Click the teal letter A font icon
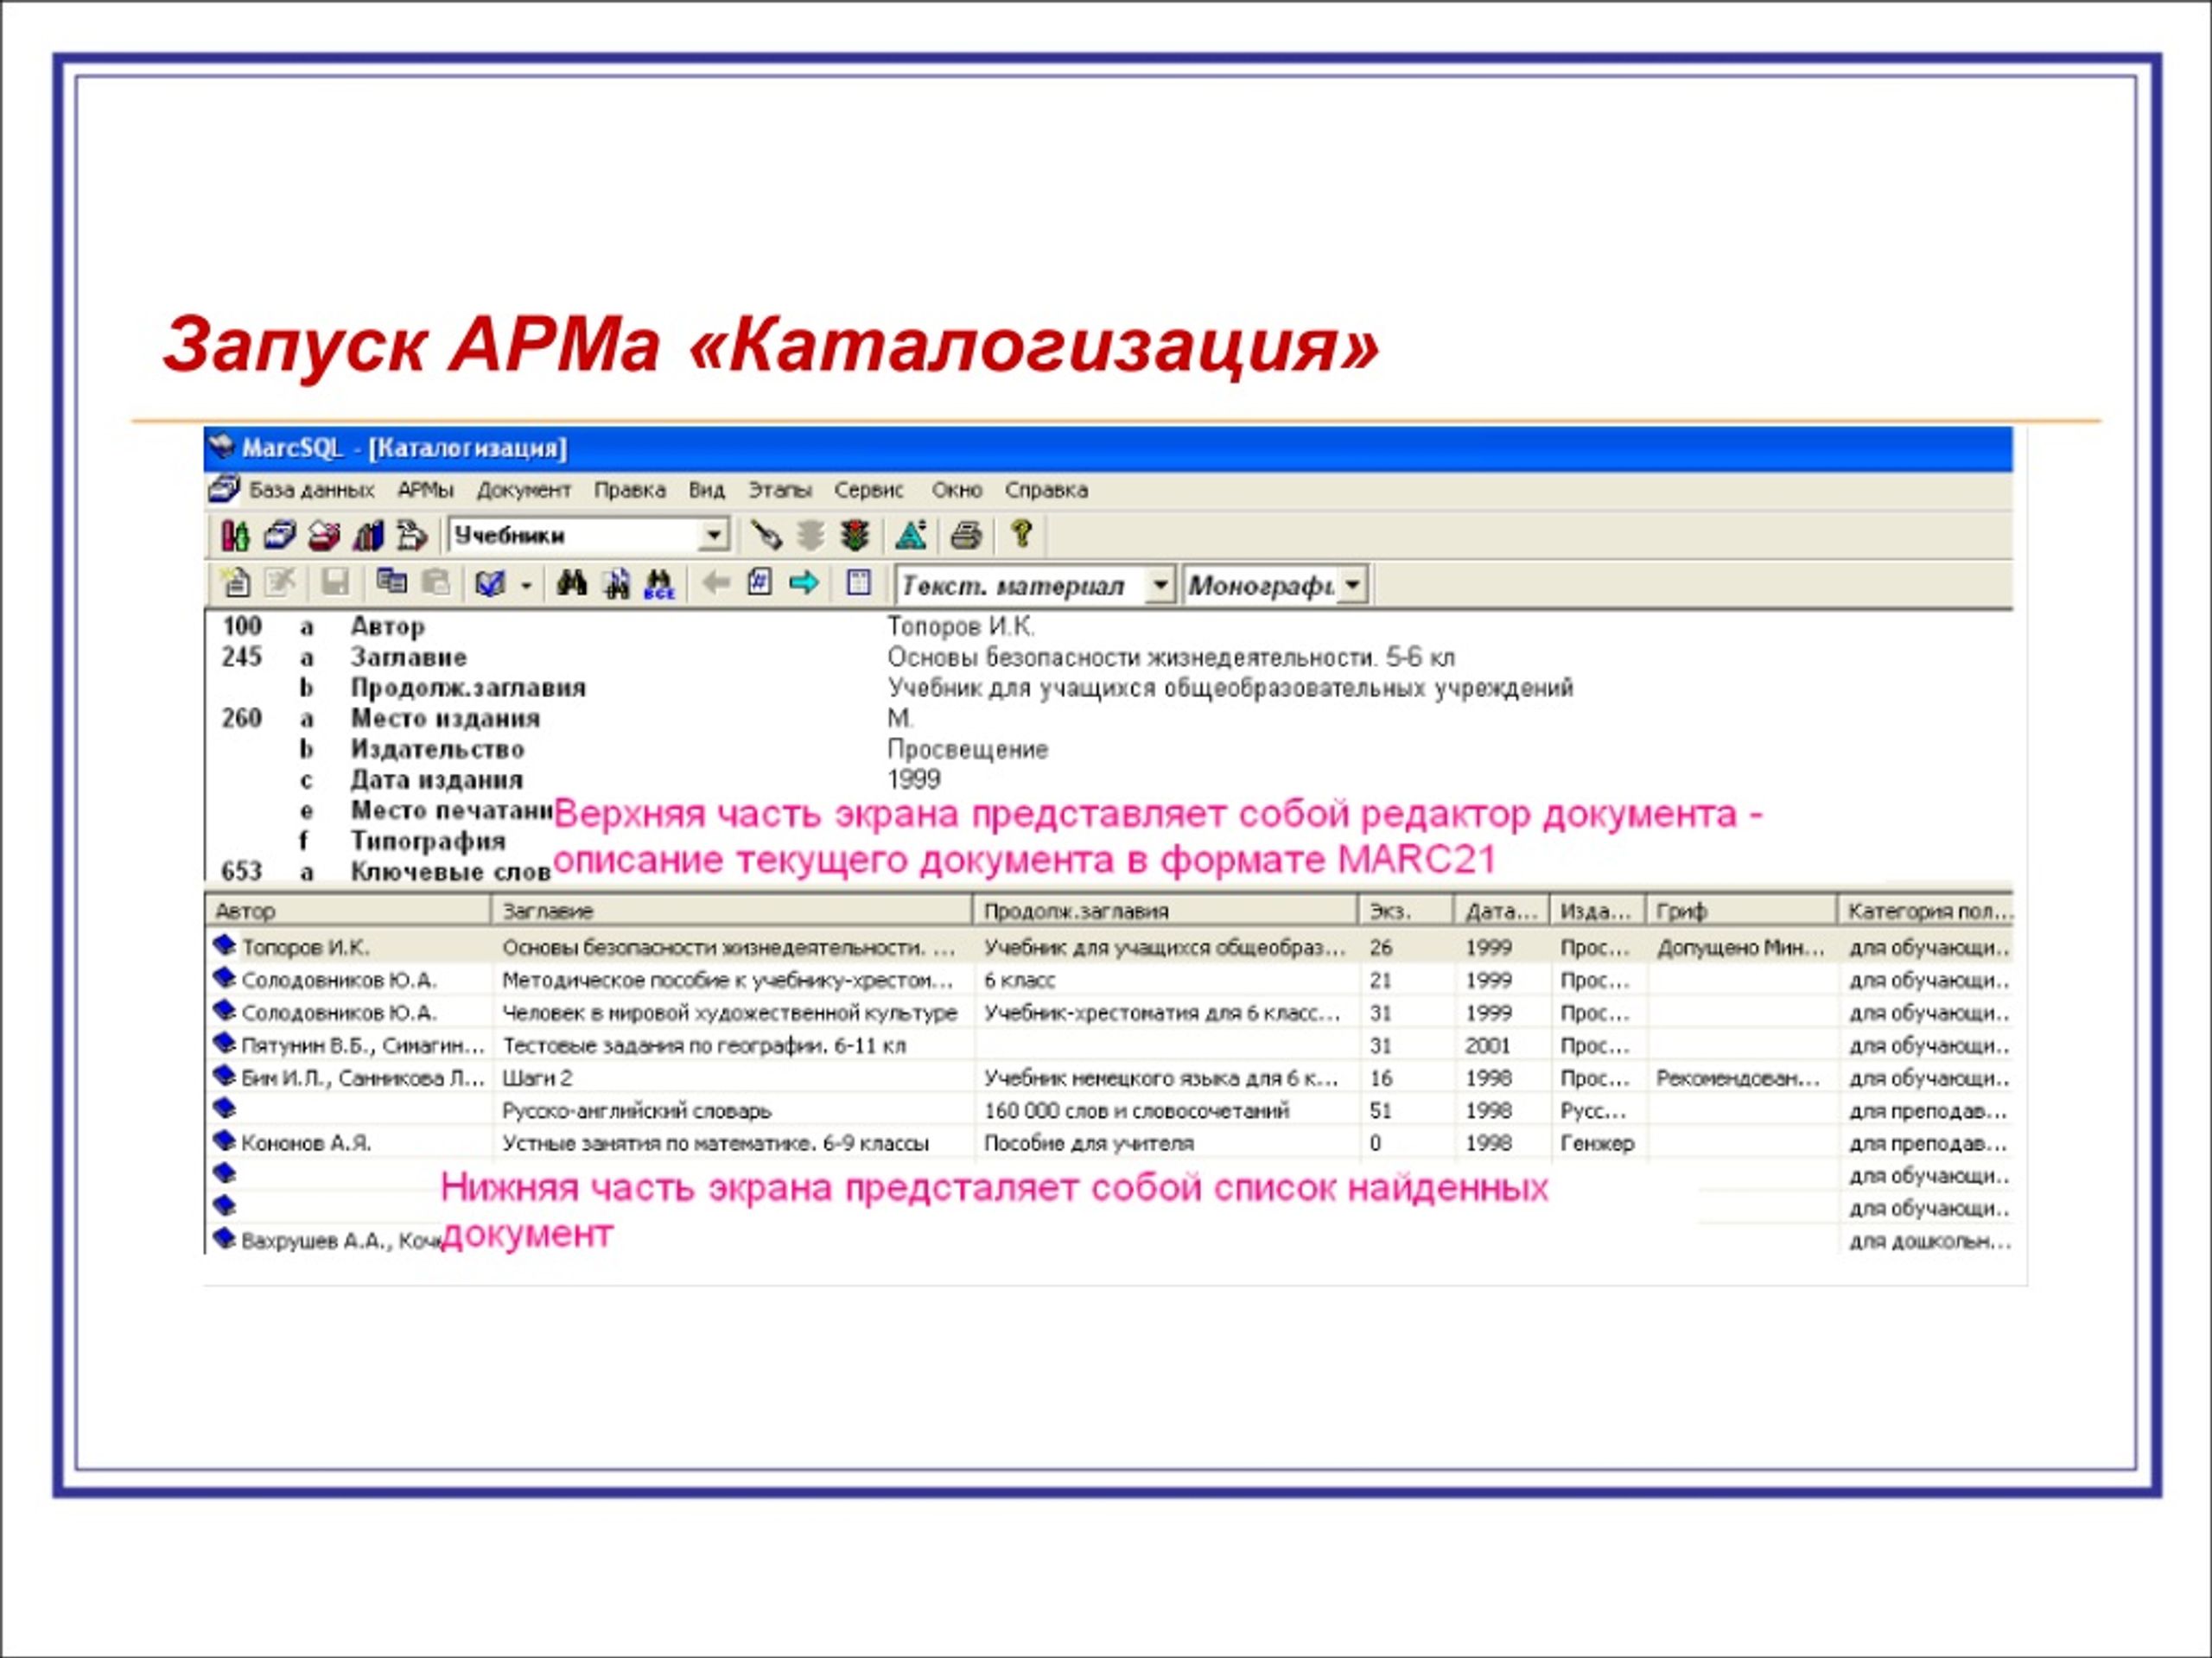Viewport: 2212px width, 1658px height. click(x=911, y=536)
